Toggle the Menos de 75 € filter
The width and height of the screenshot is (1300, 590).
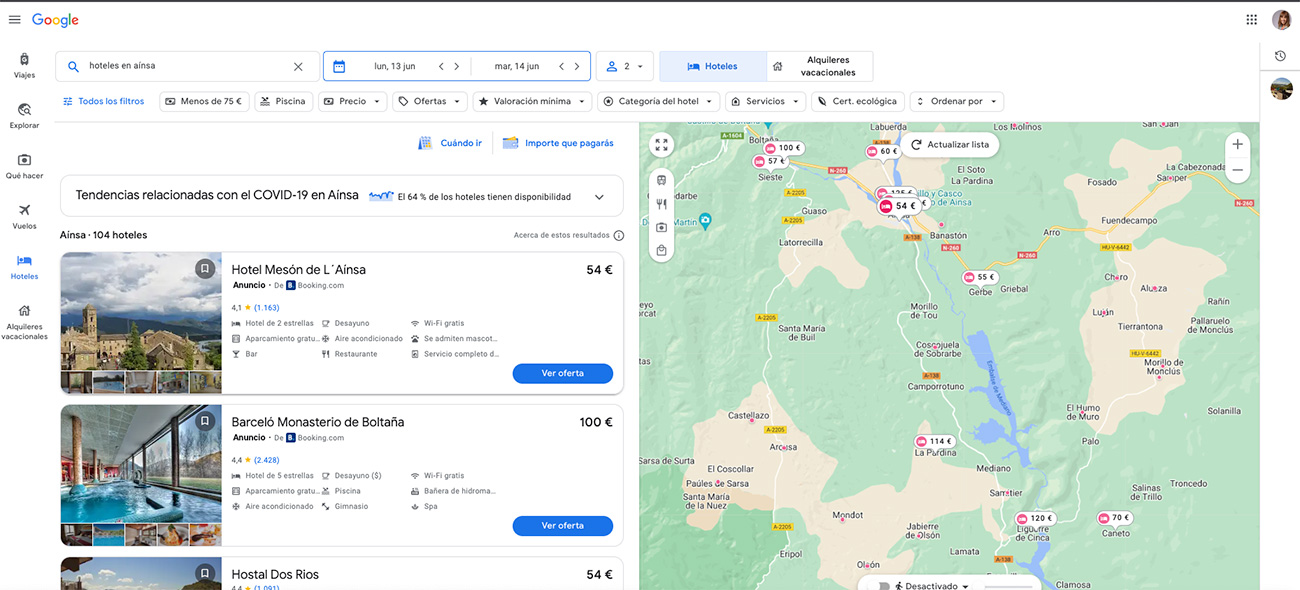204,101
